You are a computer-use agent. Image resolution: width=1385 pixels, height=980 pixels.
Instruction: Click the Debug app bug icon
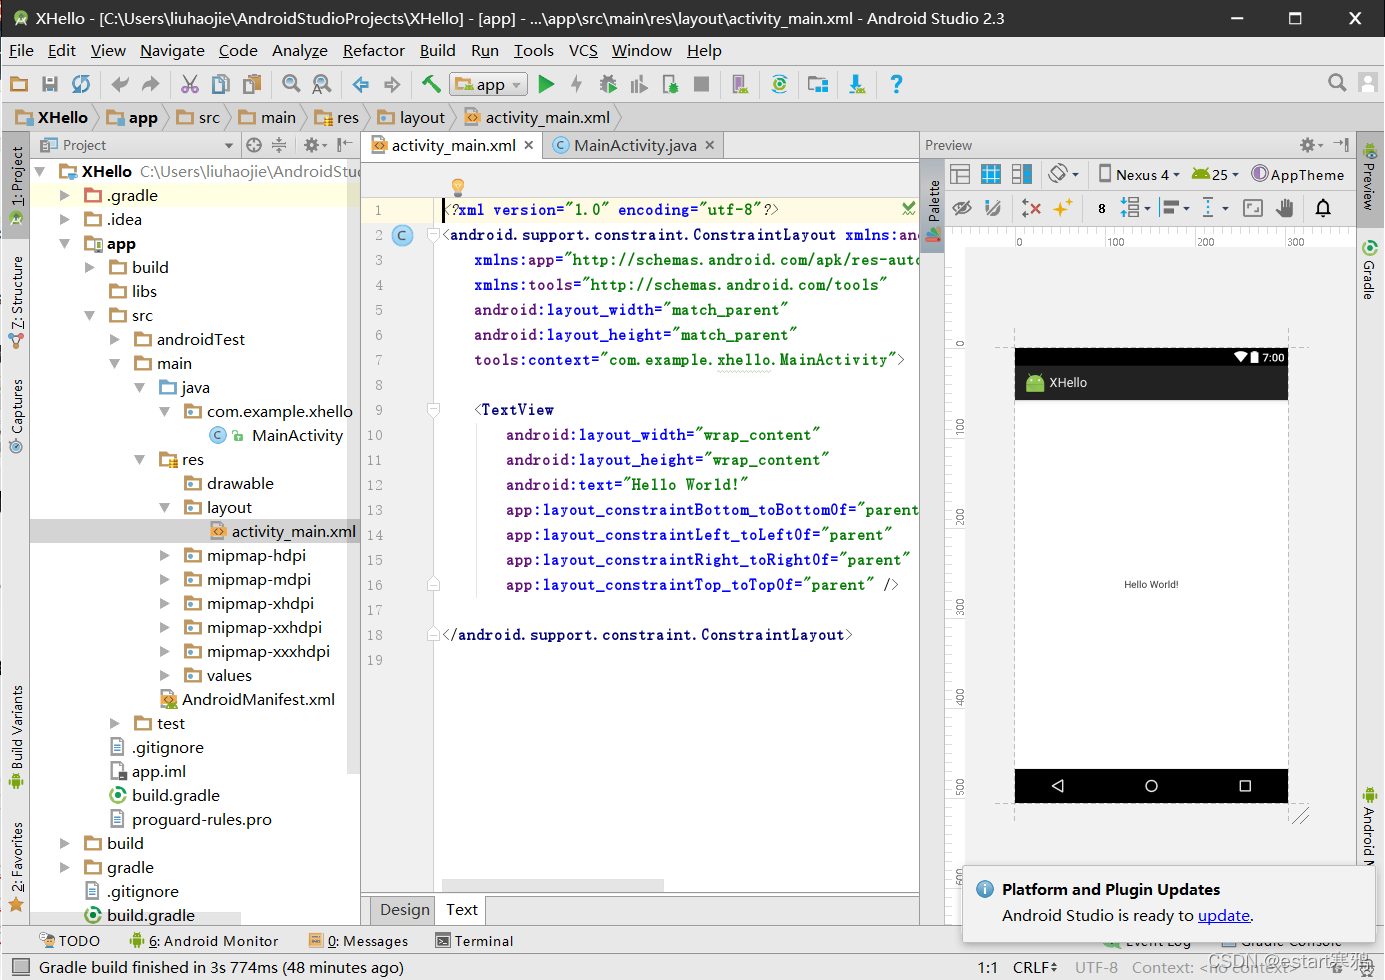click(x=608, y=85)
